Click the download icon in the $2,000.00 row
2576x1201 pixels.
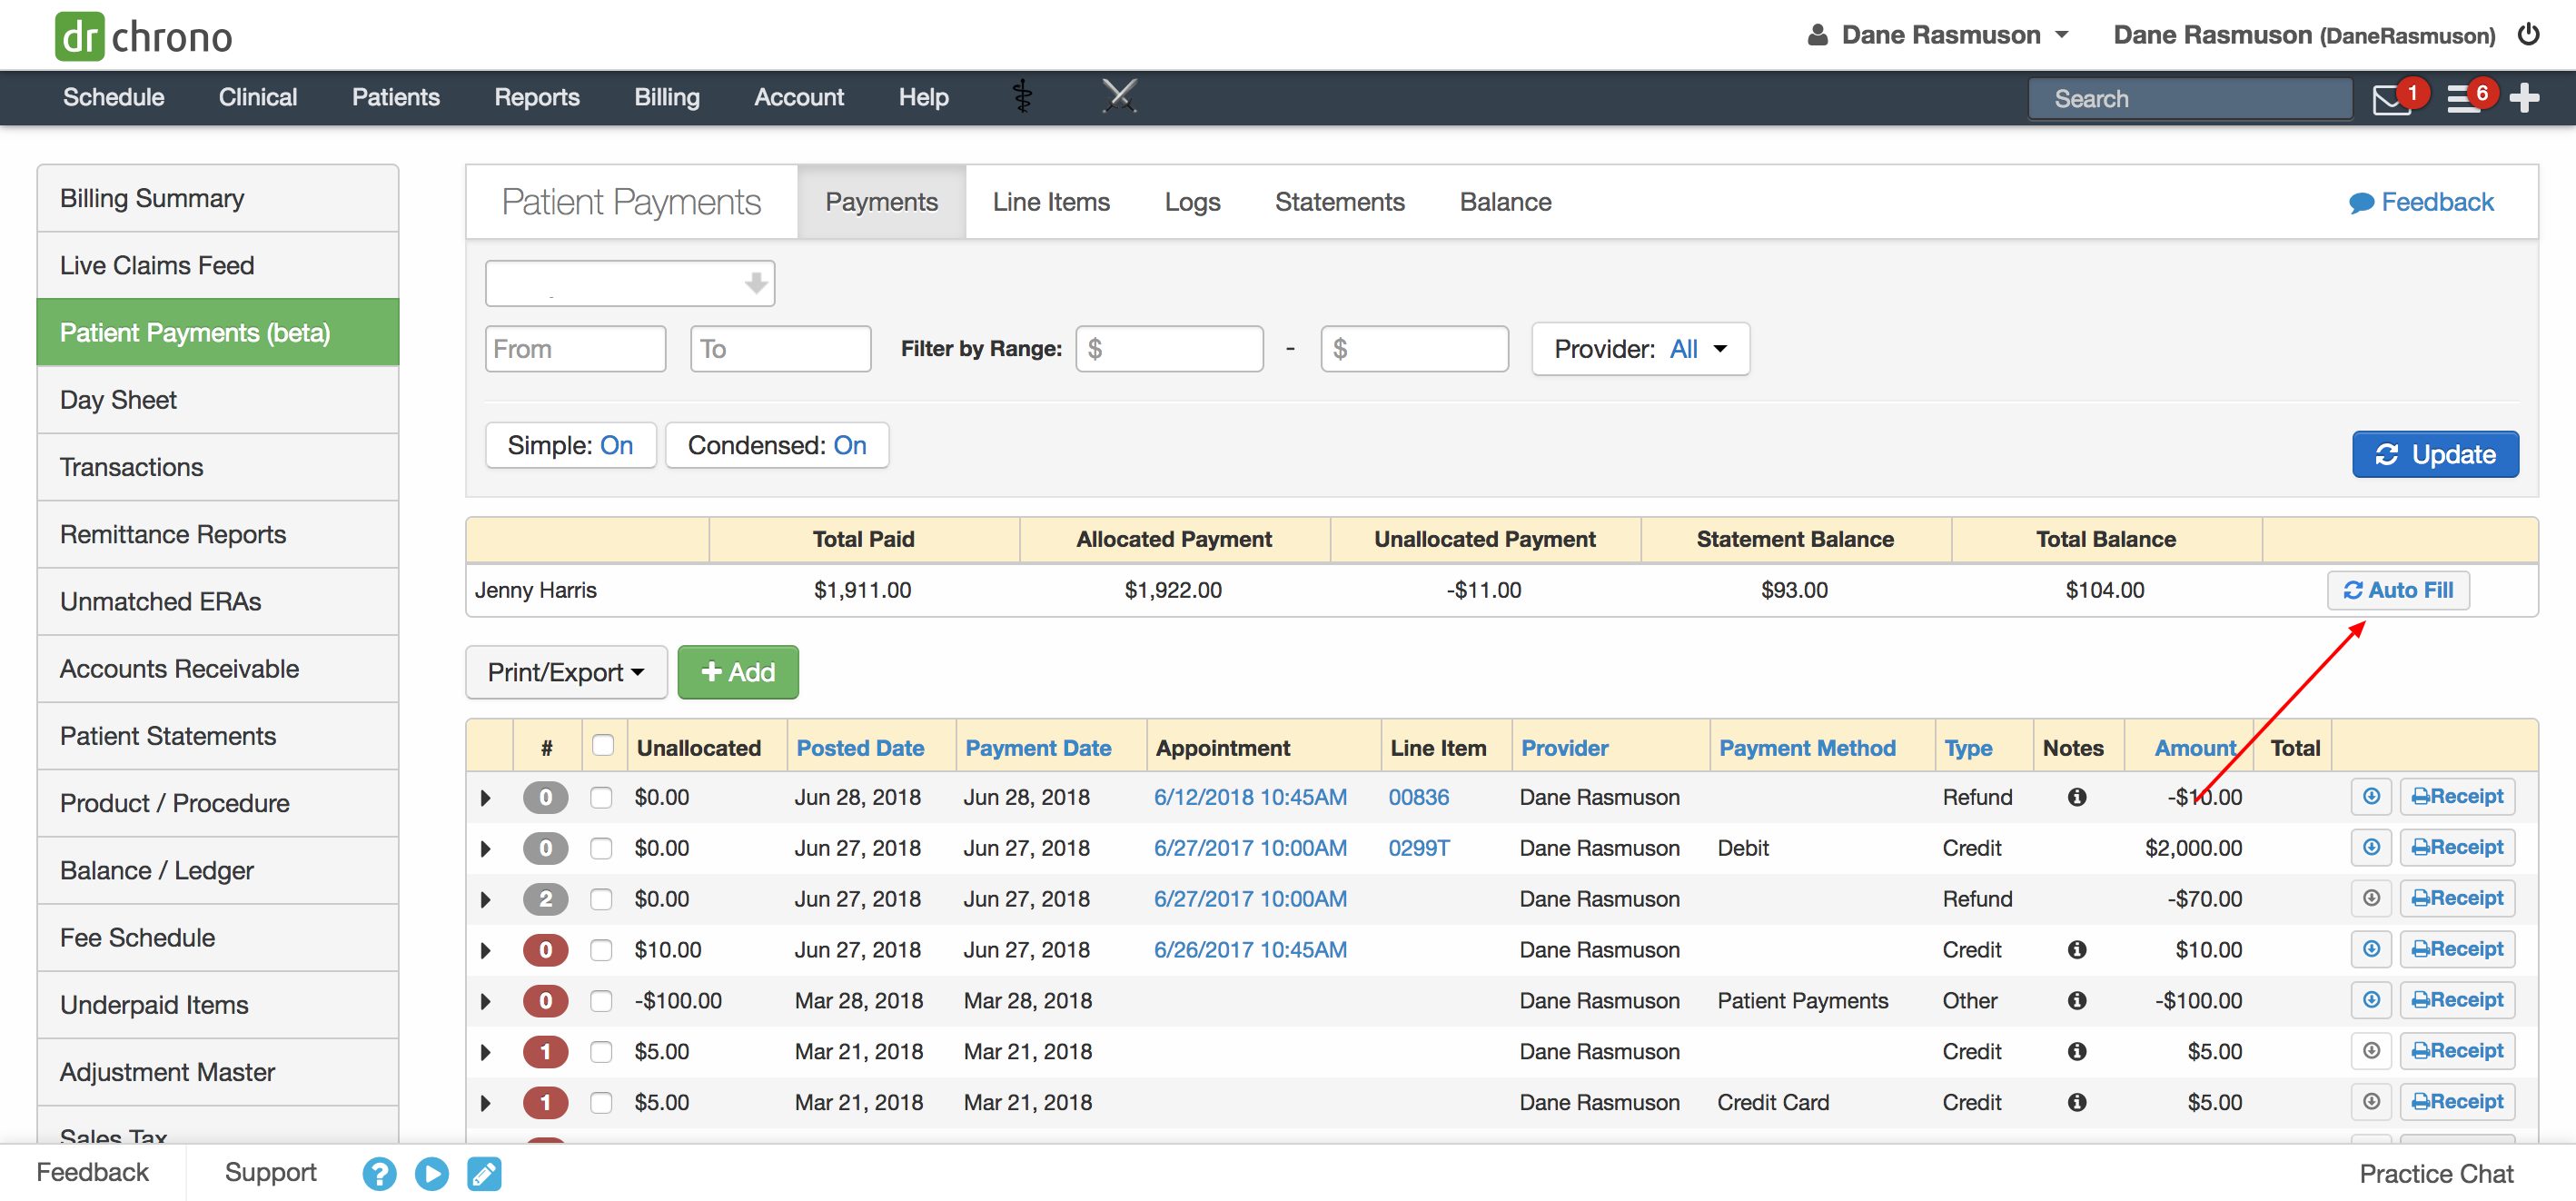tap(2371, 847)
